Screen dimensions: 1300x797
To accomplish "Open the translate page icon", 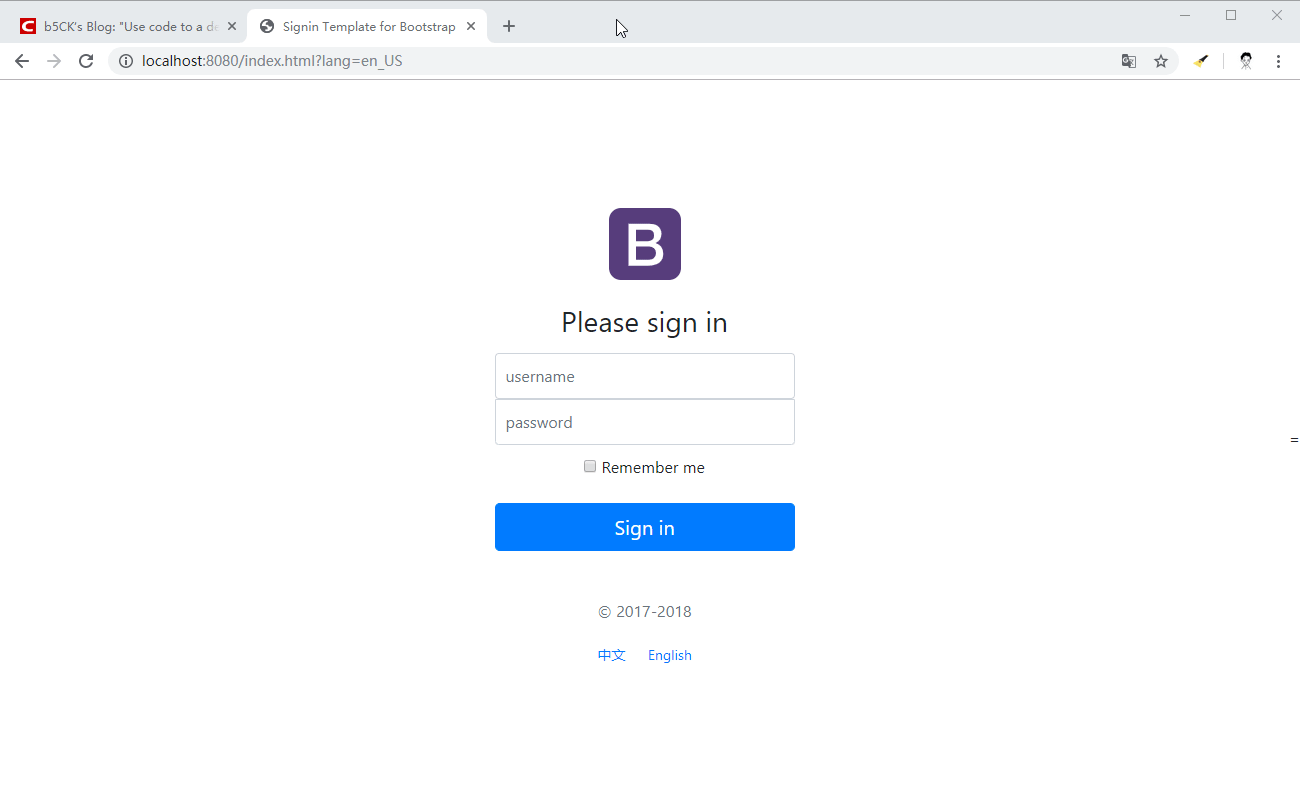I will [1129, 61].
